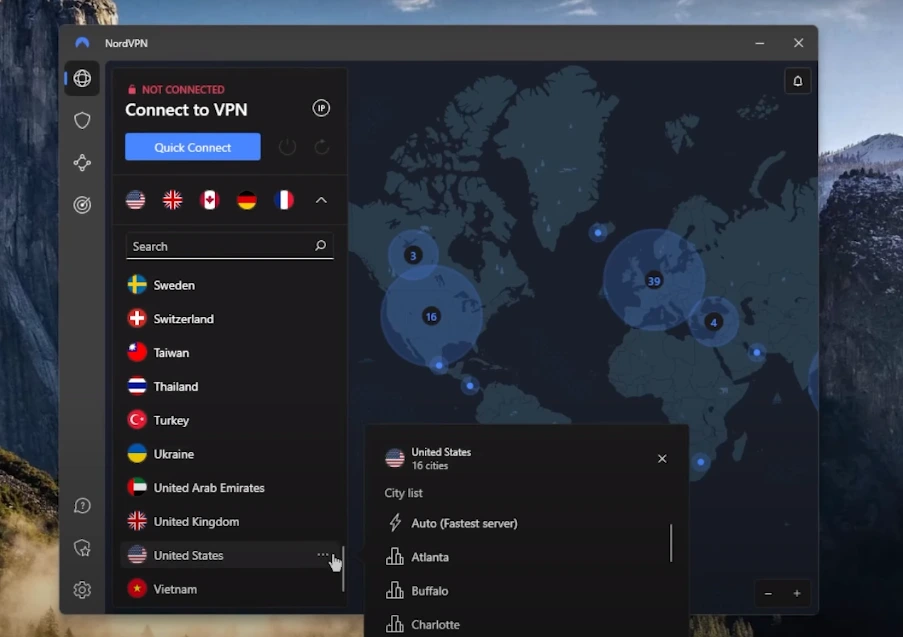Open the shield-star badge icon in sidebar
This screenshot has width=903, height=637.
coord(82,548)
